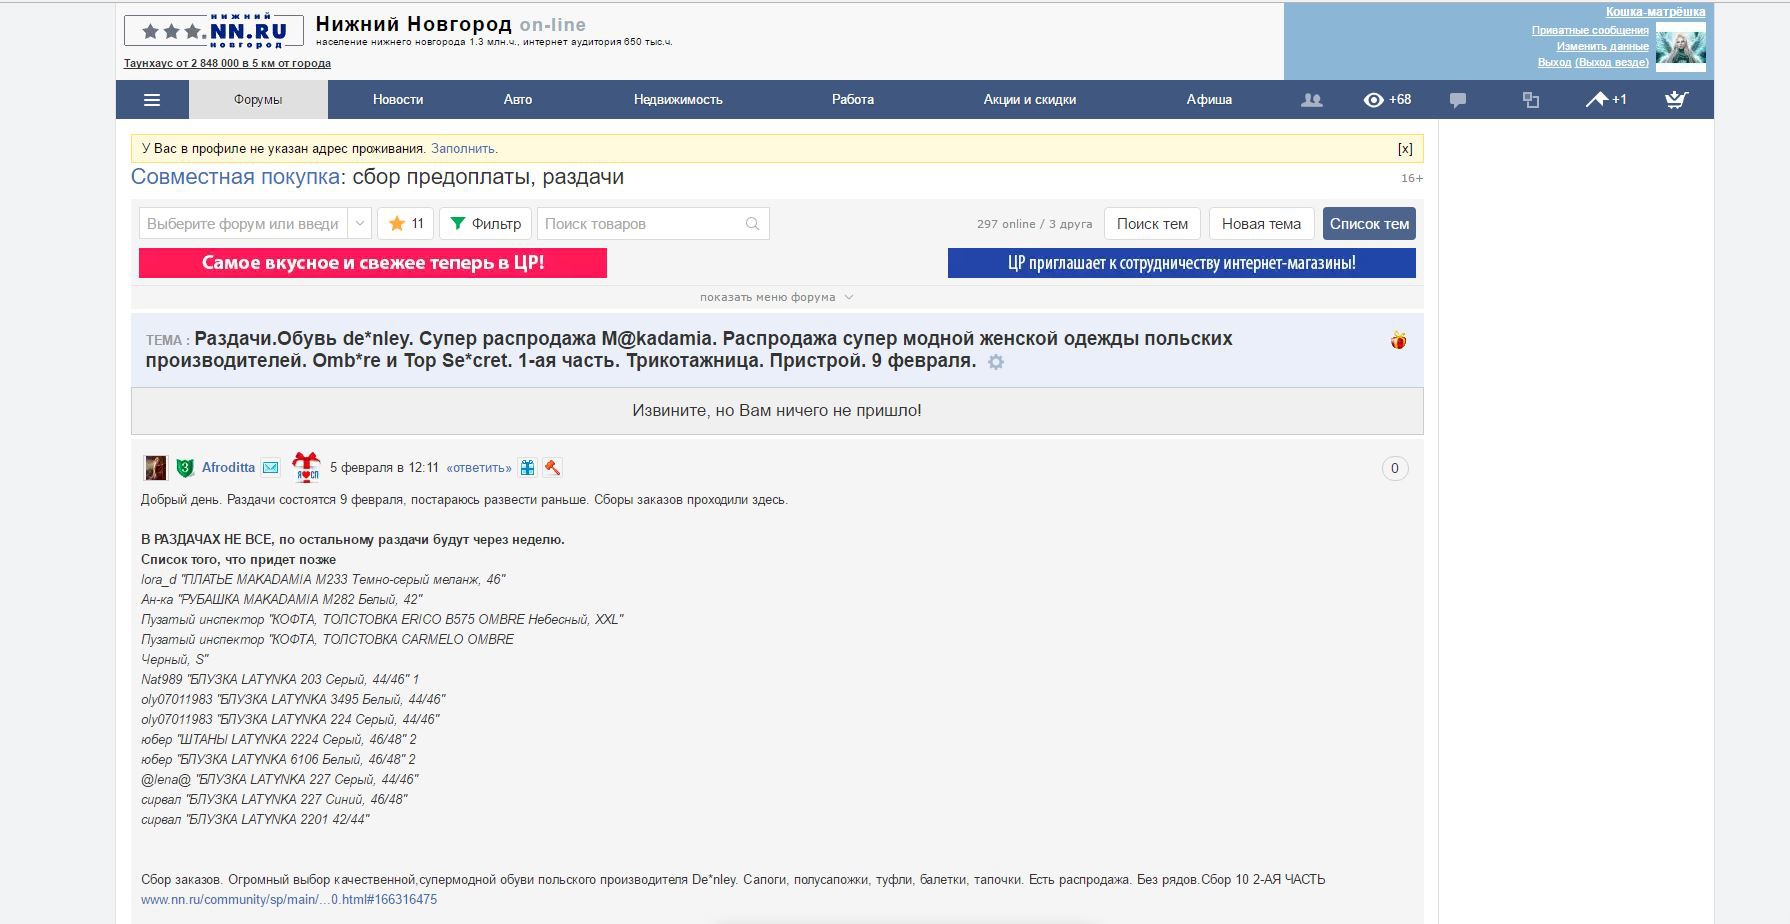Click the Список тем button
Image resolution: width=1790 pixels, height=924 pixels.
tap(1369, 224)
